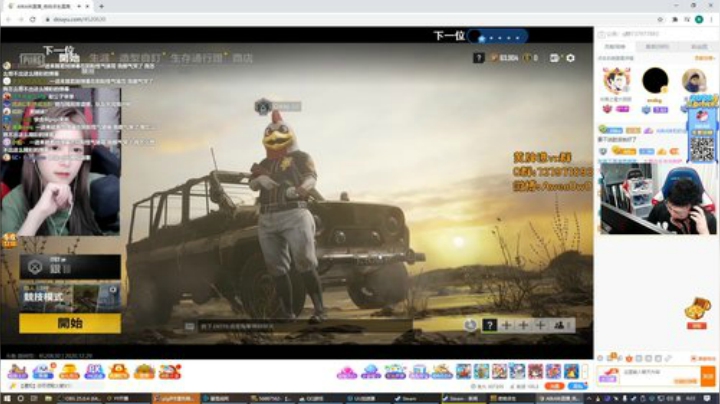Click the question mark beside team slots
Image resolution: width=720 pixels, height=404 pixels.
point(489,325)
